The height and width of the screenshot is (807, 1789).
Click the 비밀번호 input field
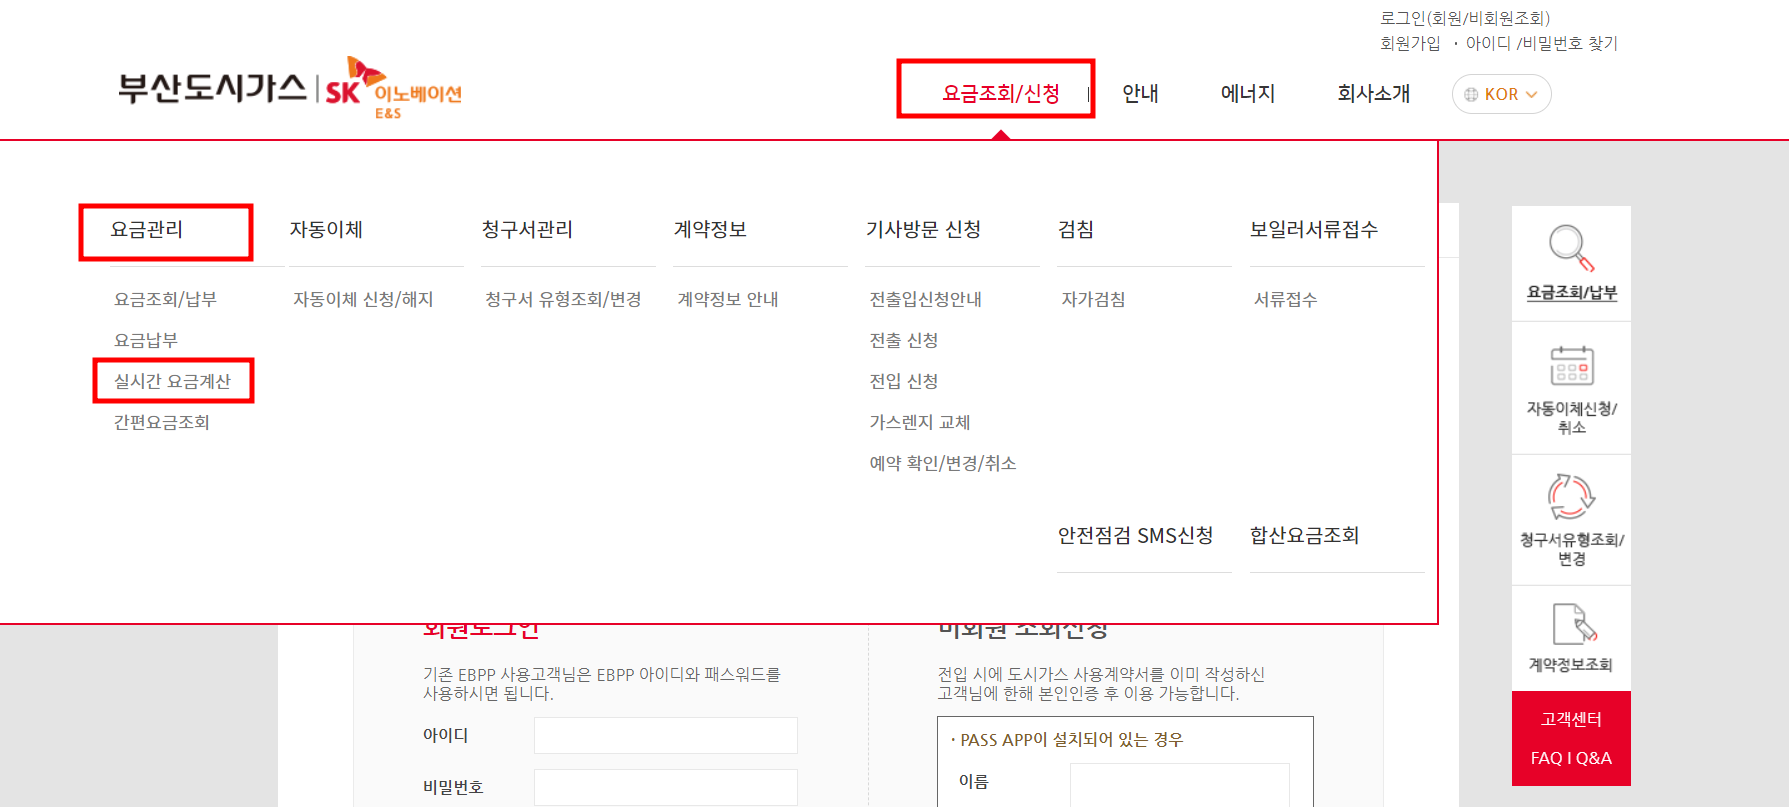click(x=666, y=787)
